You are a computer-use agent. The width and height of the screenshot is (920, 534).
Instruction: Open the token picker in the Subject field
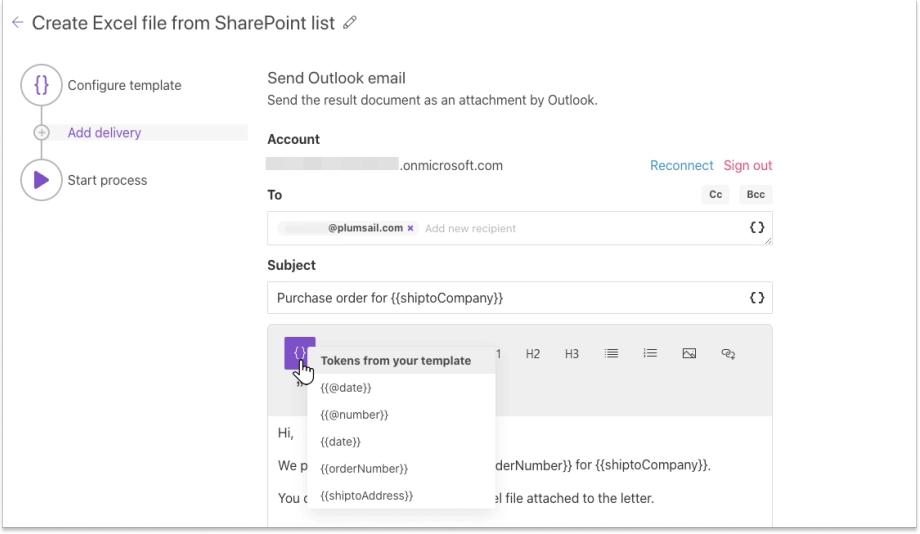point(757,298)
